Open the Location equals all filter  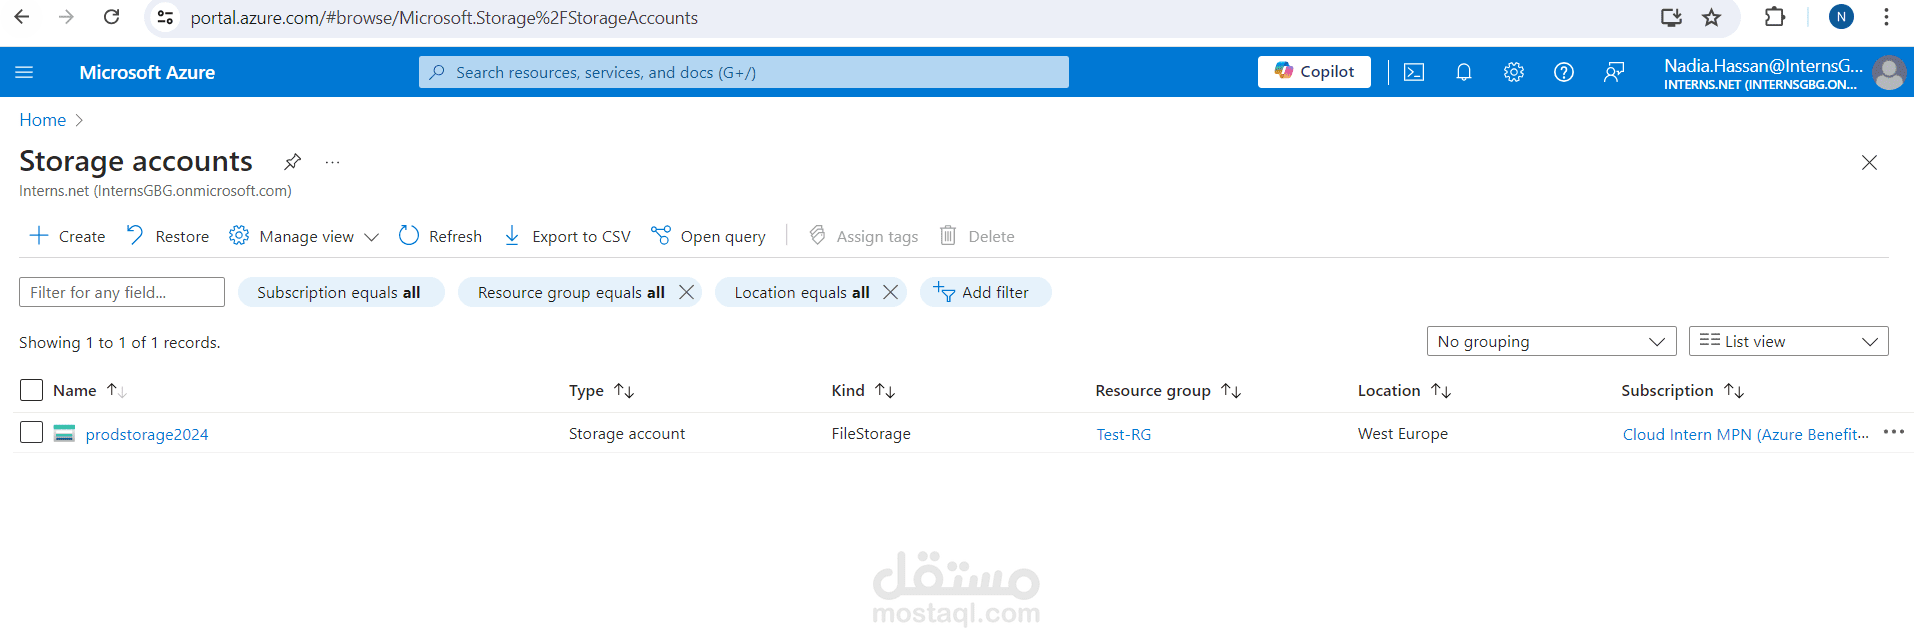801,292
